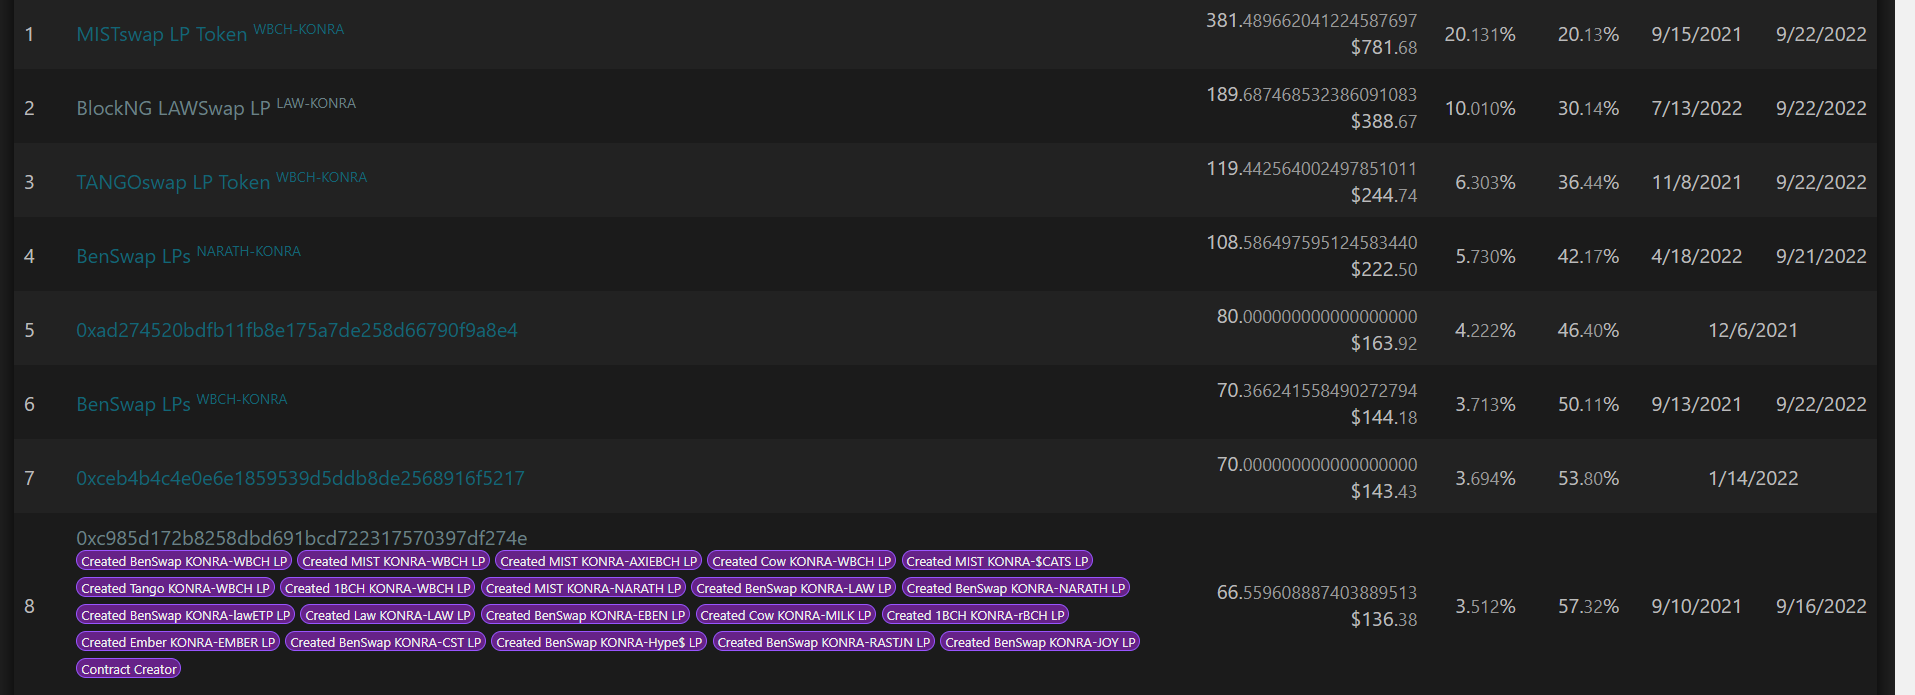Click the 50.11% cumulative cell

[1588, 404]
